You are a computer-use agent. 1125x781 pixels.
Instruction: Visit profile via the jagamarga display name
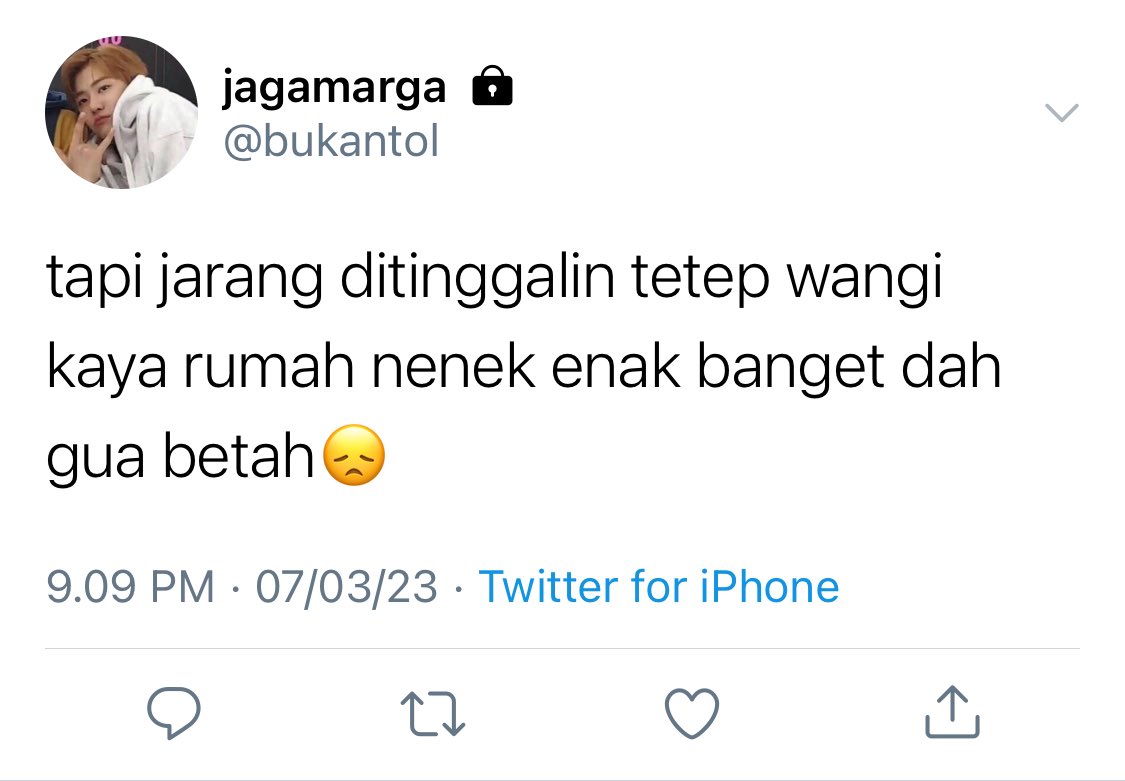(334, 87)
